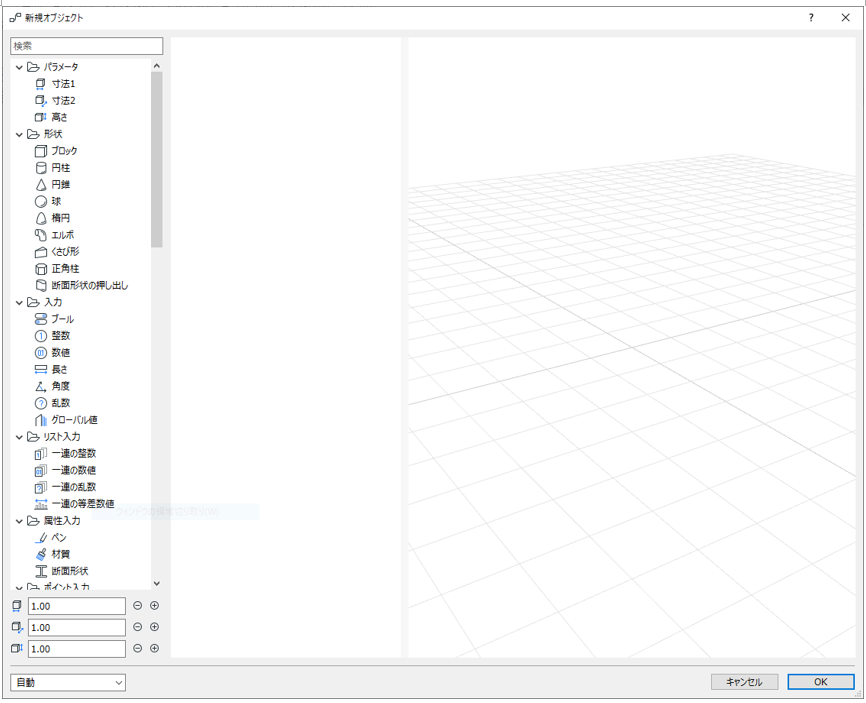Select the 入力 folder label

[x=53, y=303]
